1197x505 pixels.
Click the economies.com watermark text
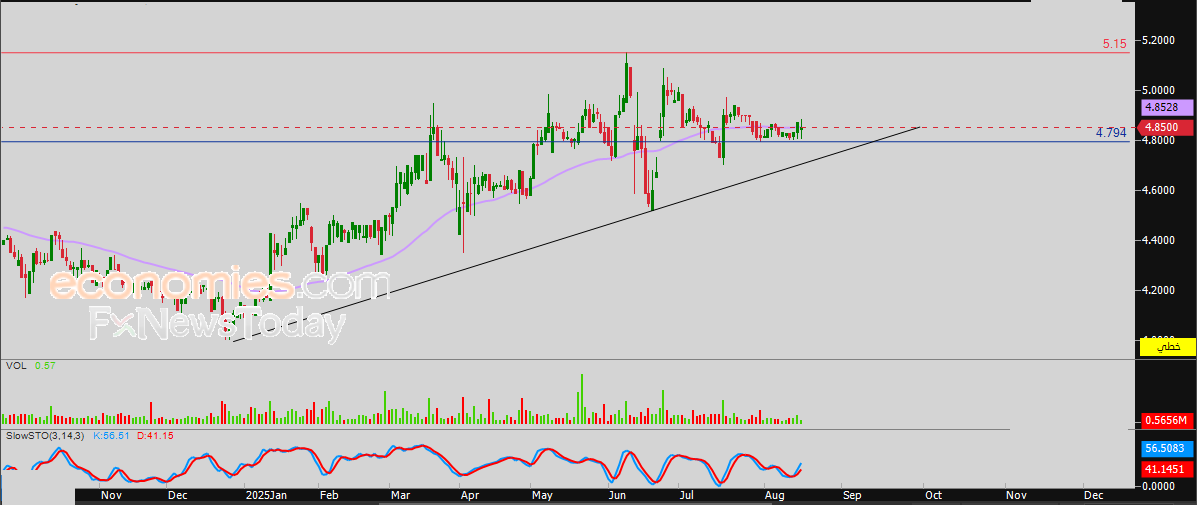[x=219, y=286]
